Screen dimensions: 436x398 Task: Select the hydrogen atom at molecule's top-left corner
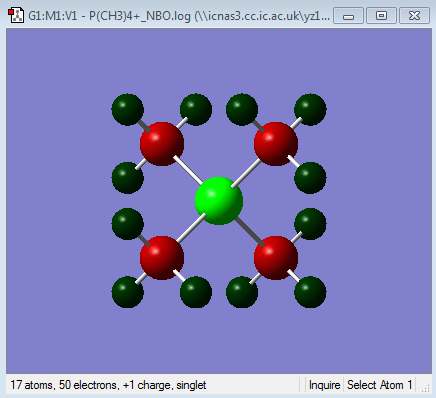click(x=128, y=110)
